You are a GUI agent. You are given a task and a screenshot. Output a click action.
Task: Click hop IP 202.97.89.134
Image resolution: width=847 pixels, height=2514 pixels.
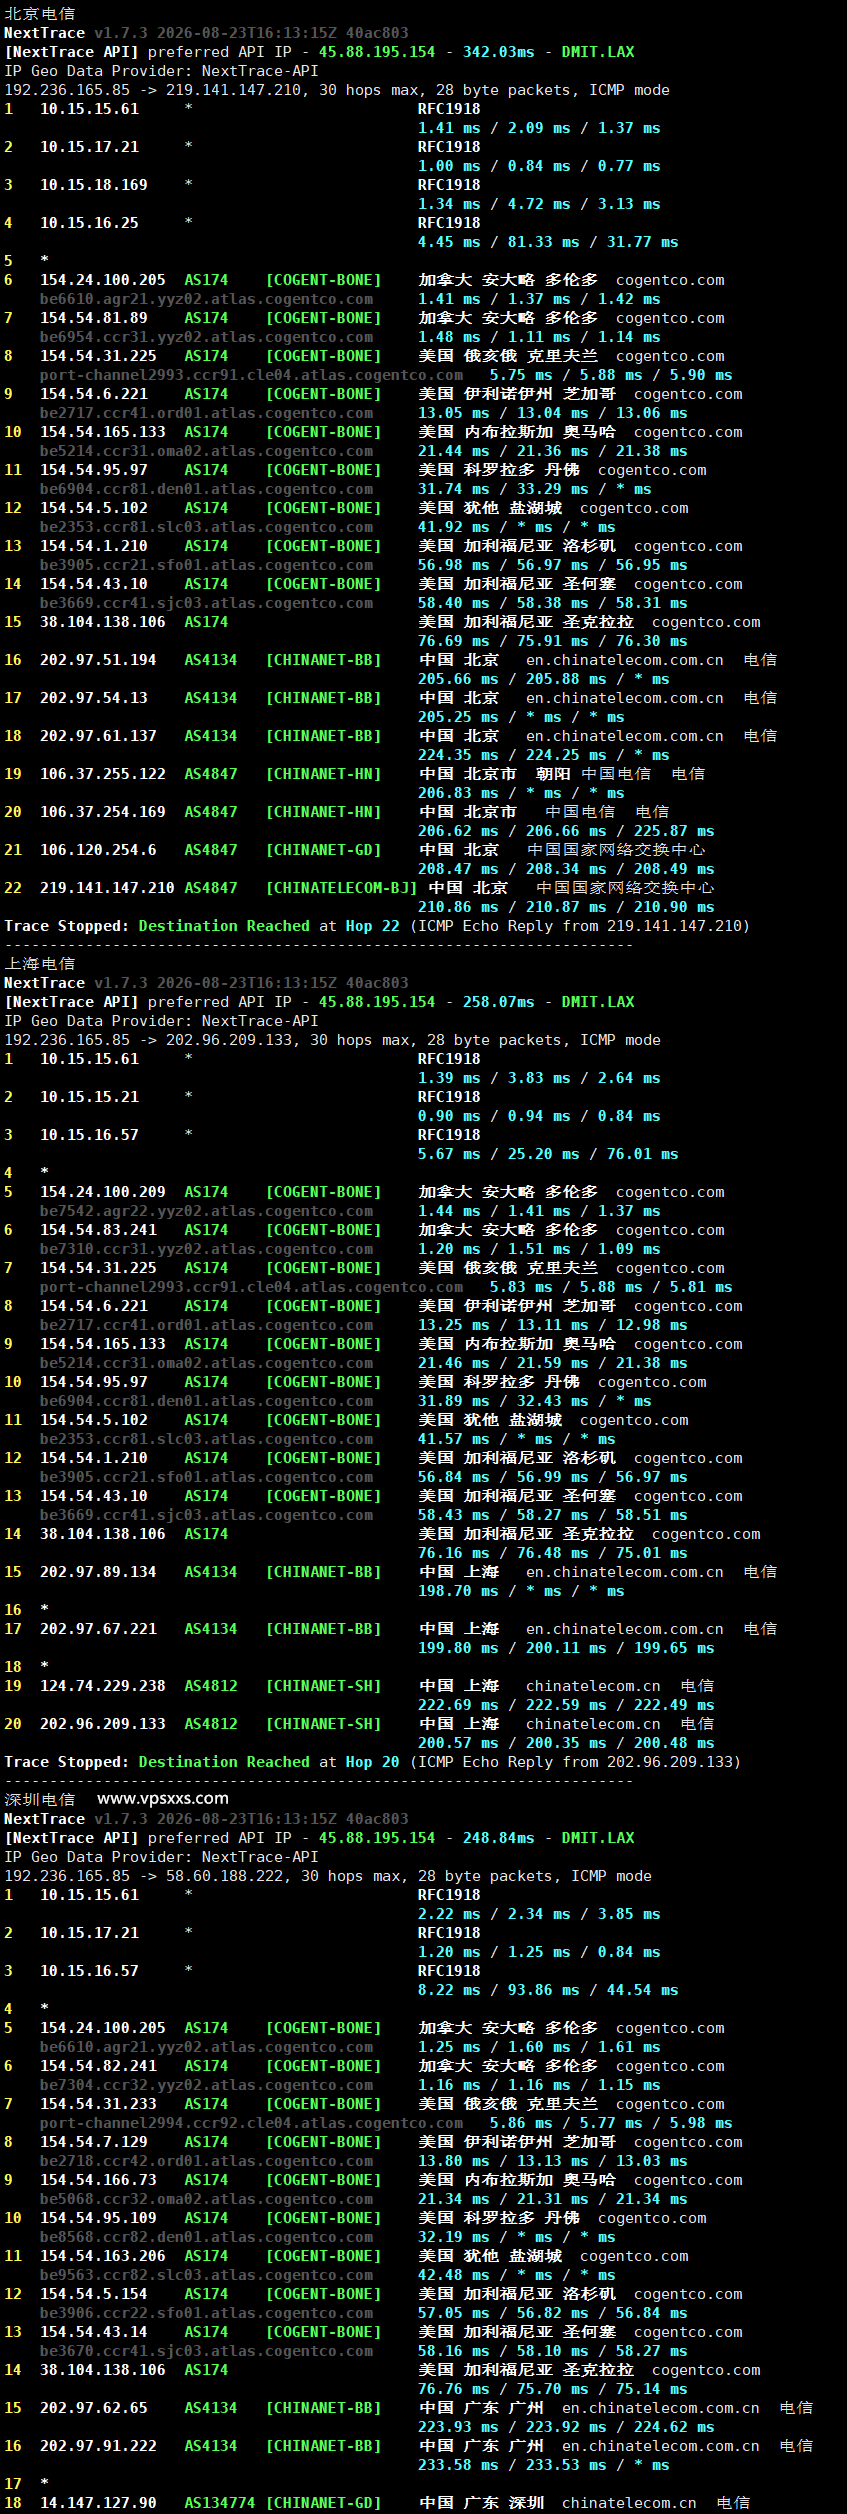click(x=98, y=1572)
